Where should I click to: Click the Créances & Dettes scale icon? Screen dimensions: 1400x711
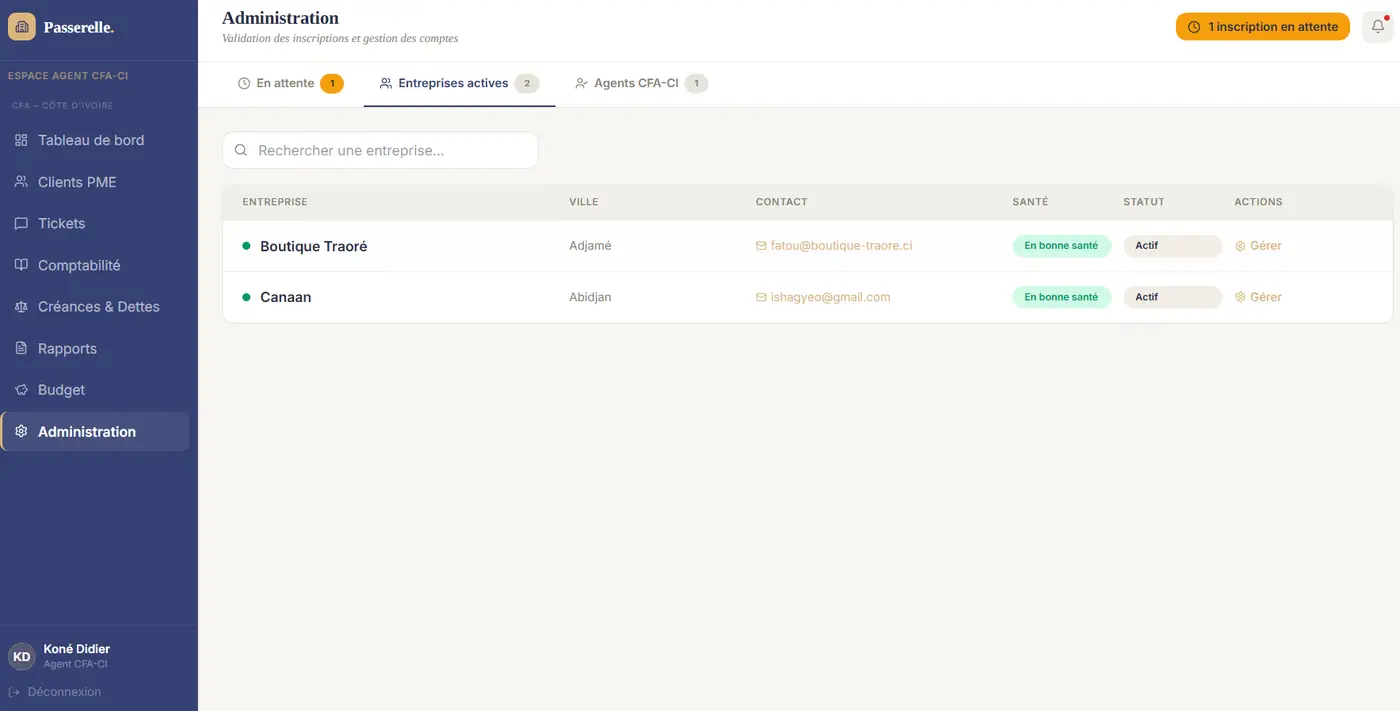point(21,307)
